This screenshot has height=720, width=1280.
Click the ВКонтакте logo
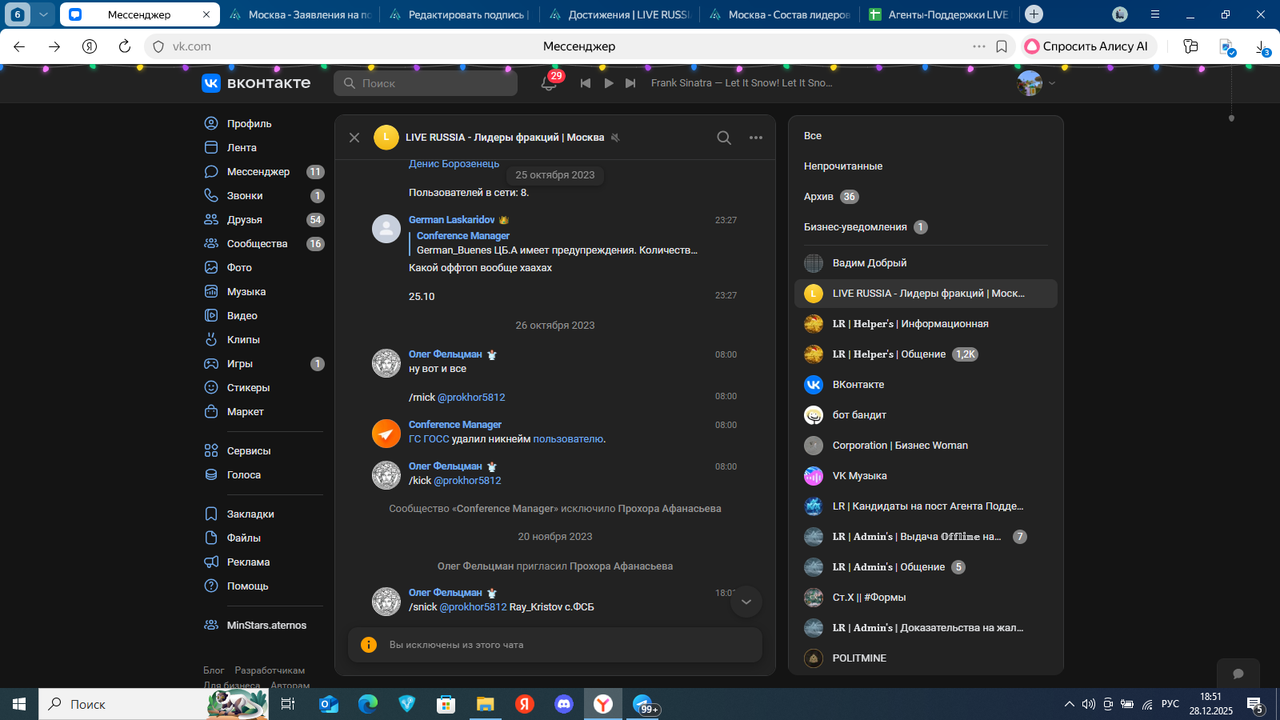[x=256, y=83]
